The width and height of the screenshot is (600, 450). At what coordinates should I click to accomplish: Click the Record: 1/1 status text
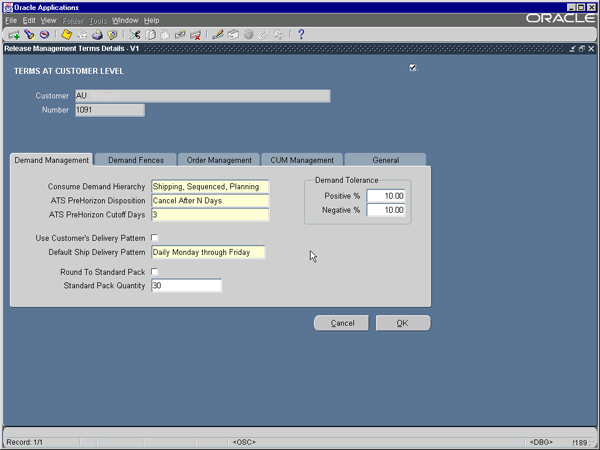tap(24, 442)
